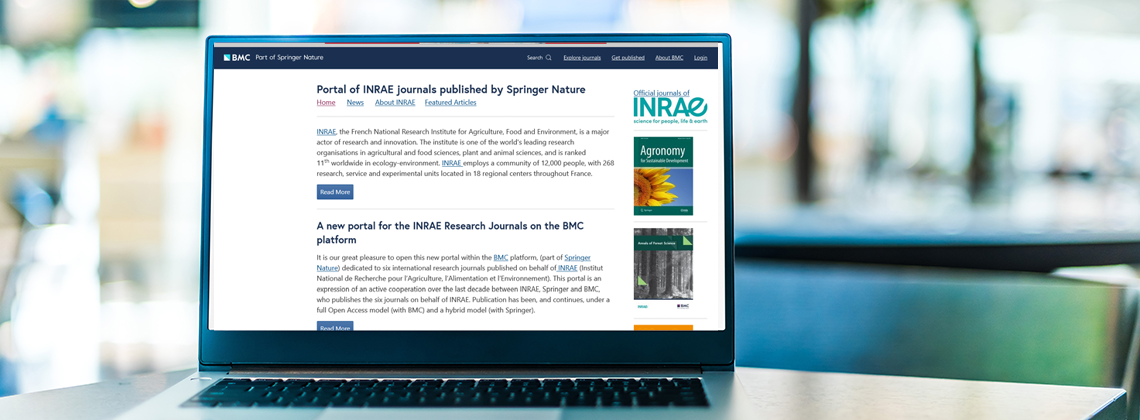This screenshot has height=420, width=1140.
Task: Click INRAE link before 'Institut National'
Action: coord(567,268)
